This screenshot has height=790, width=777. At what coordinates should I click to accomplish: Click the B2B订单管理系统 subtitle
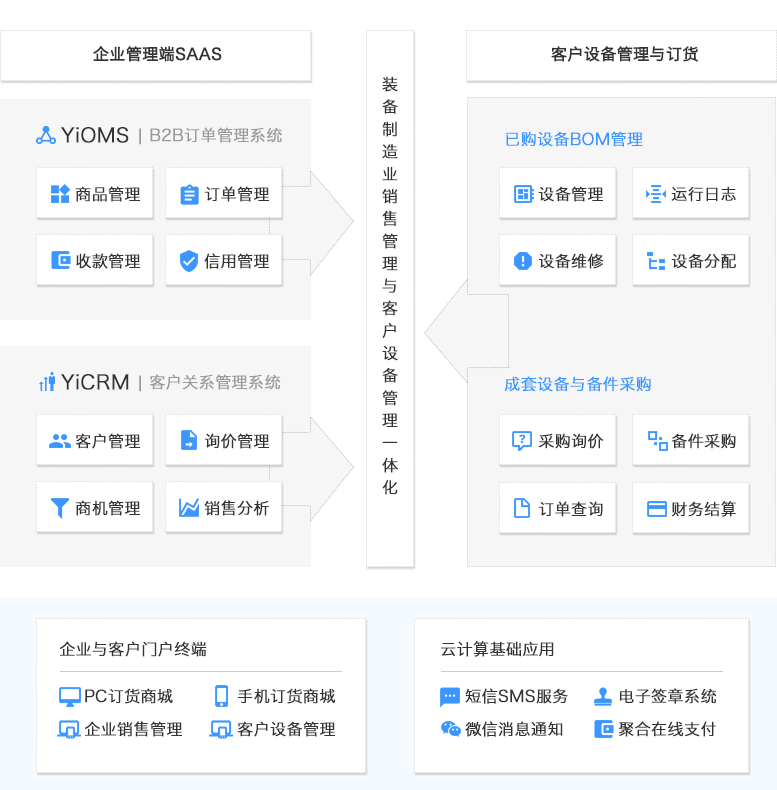tap(216, 136)
